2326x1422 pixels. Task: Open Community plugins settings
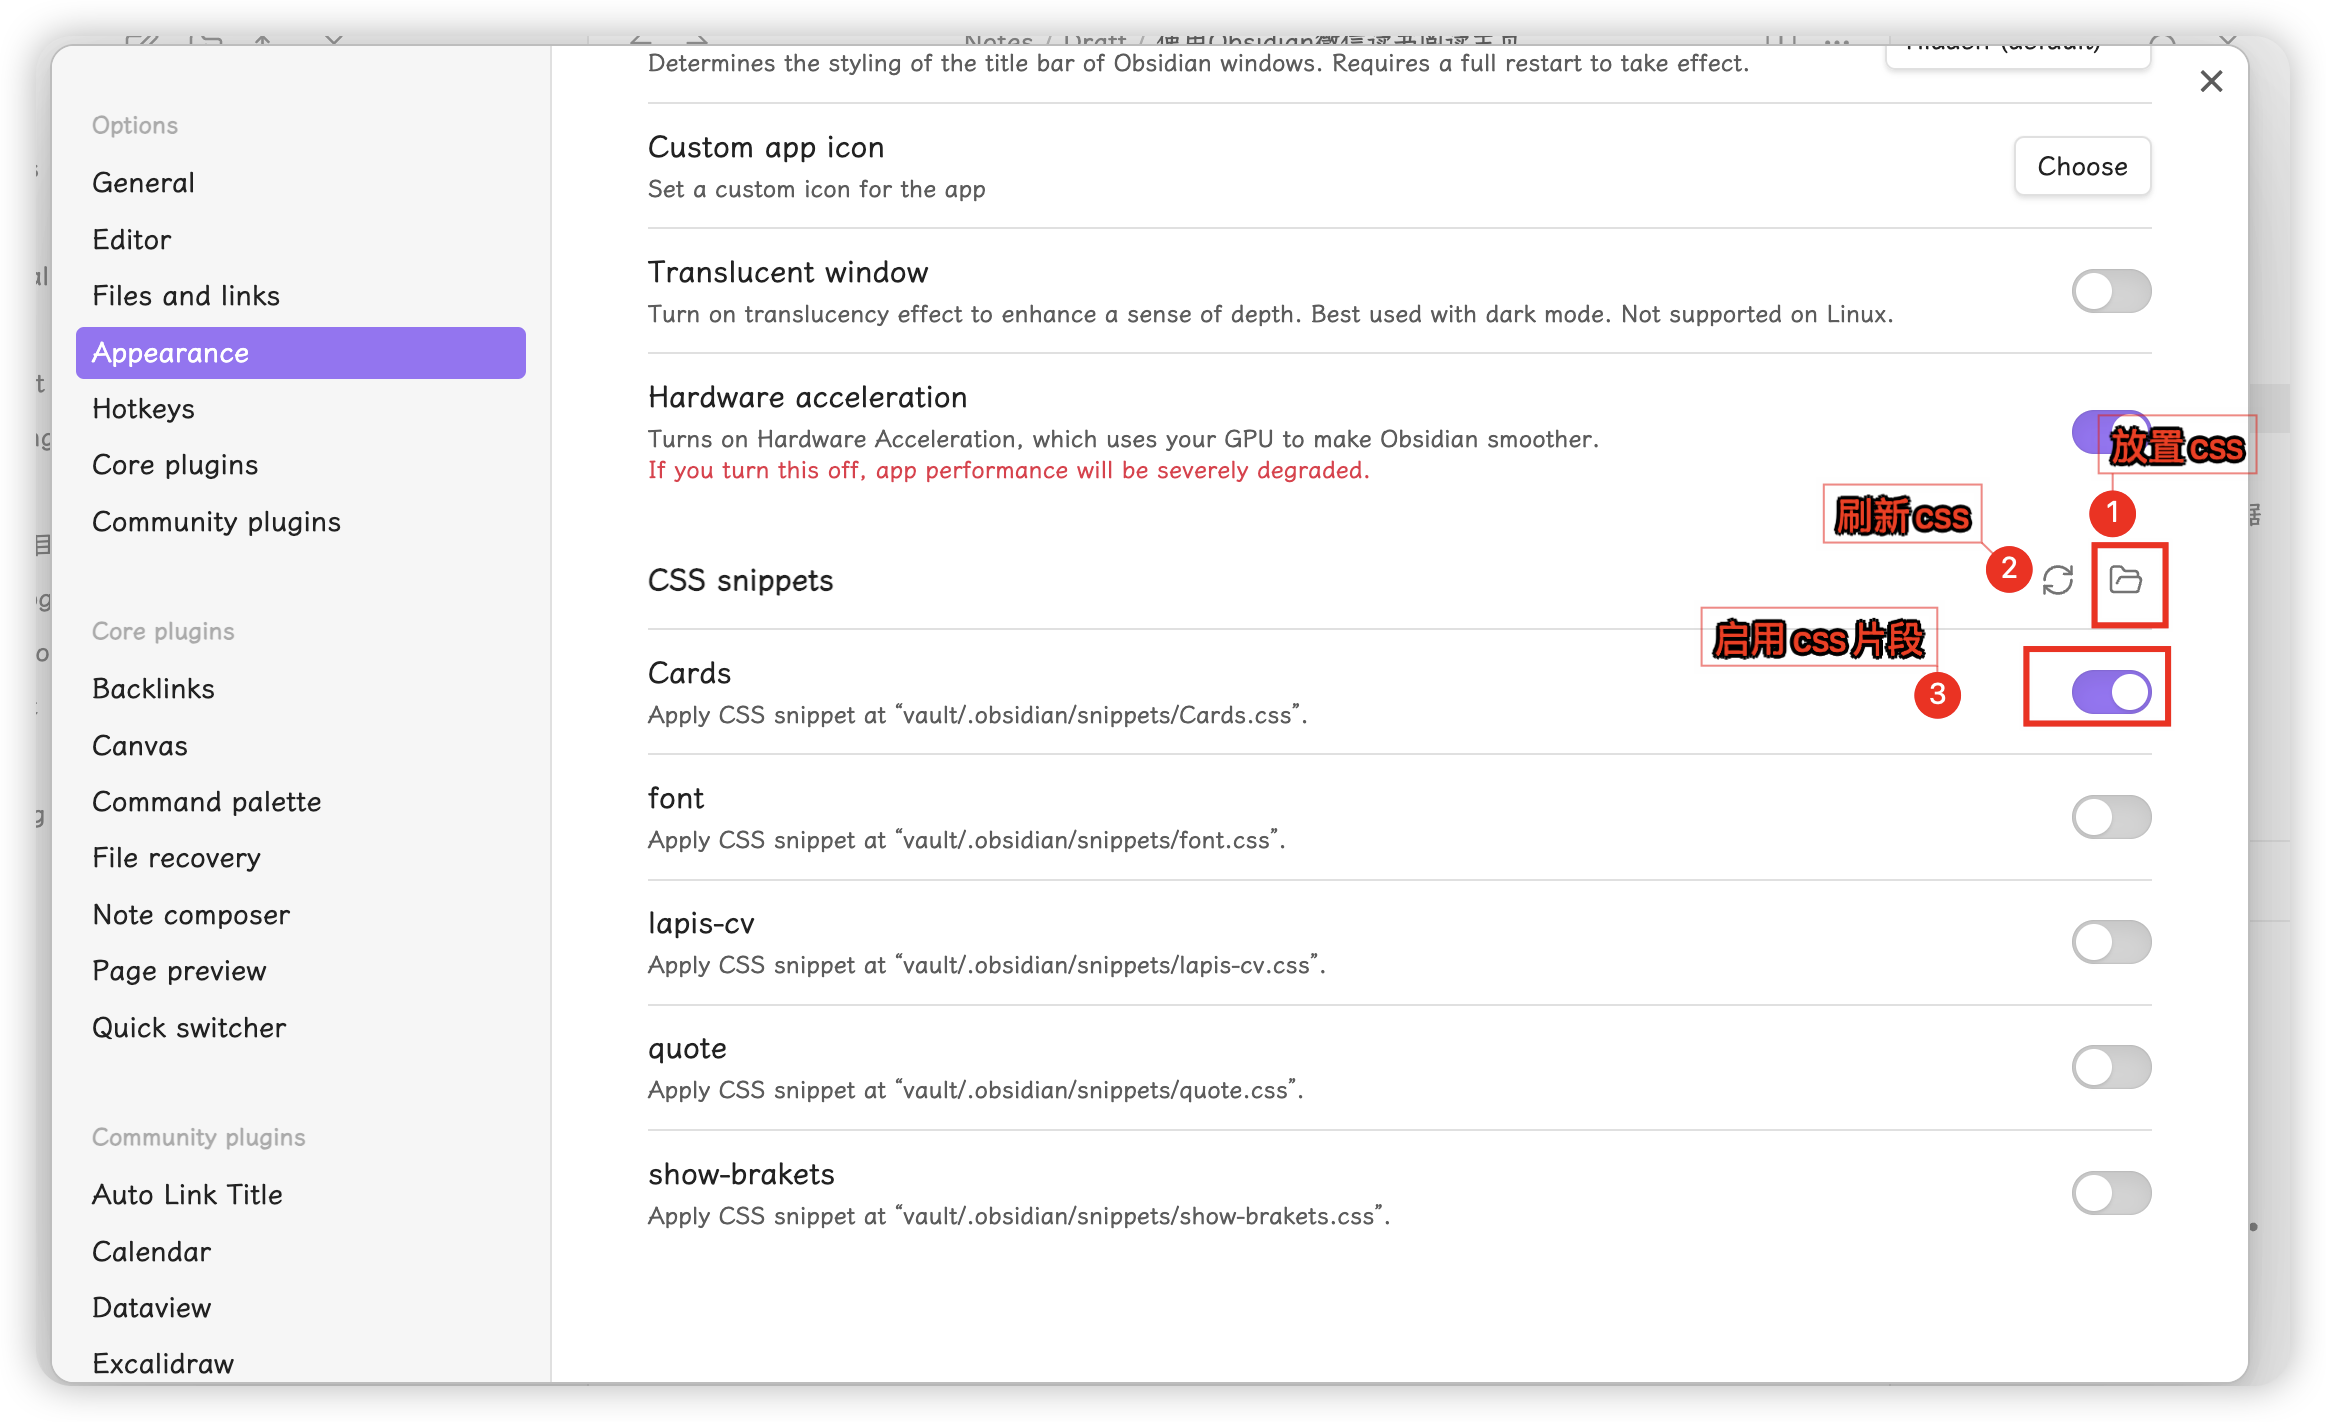click(x=216, y=522)
